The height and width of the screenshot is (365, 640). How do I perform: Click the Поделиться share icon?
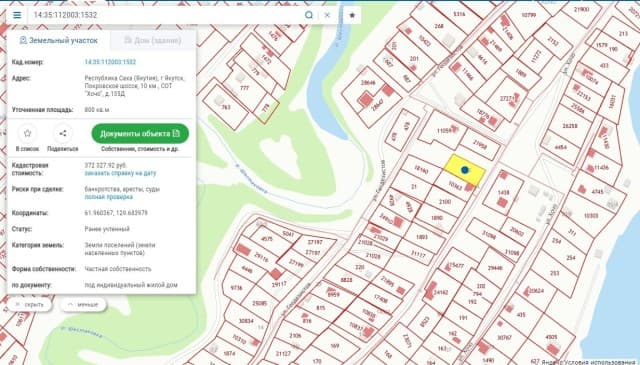tap(62, 134)
